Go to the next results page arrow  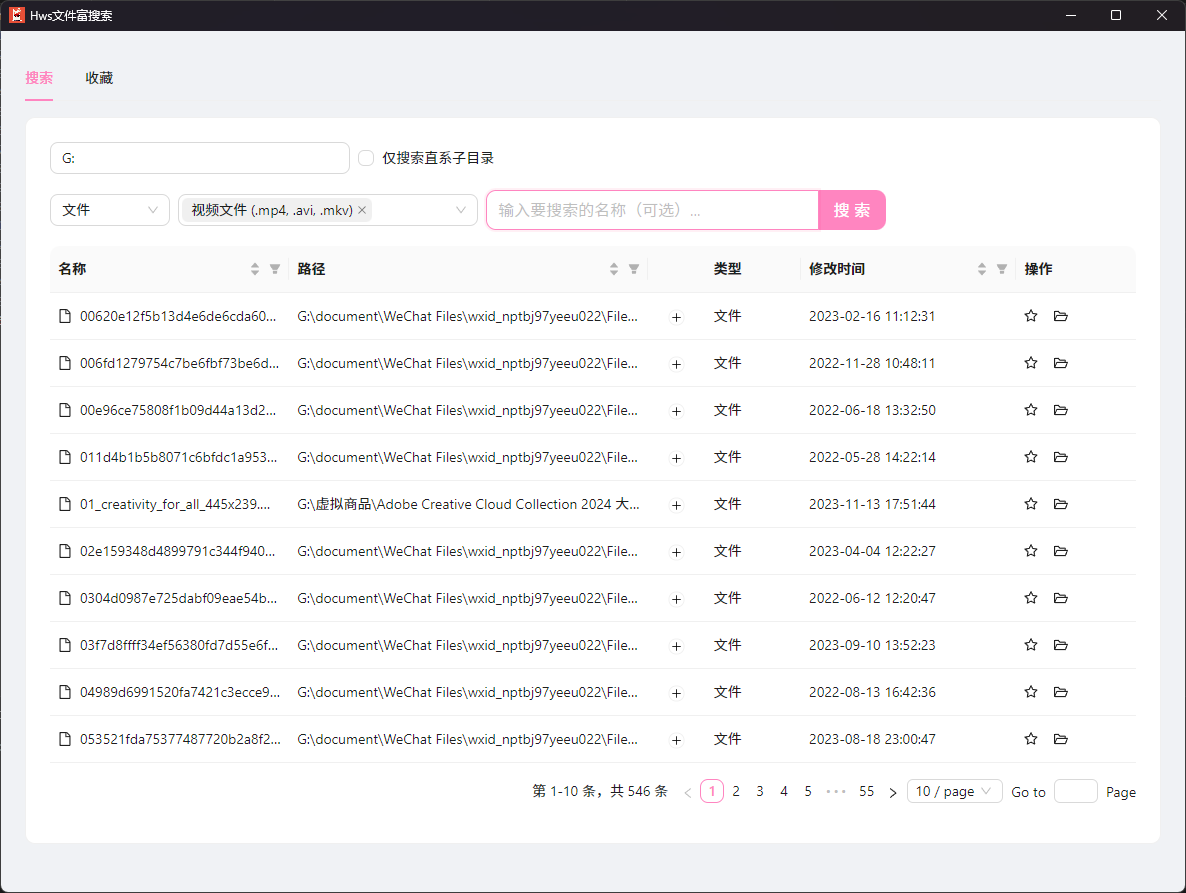[x=892, y=791]
